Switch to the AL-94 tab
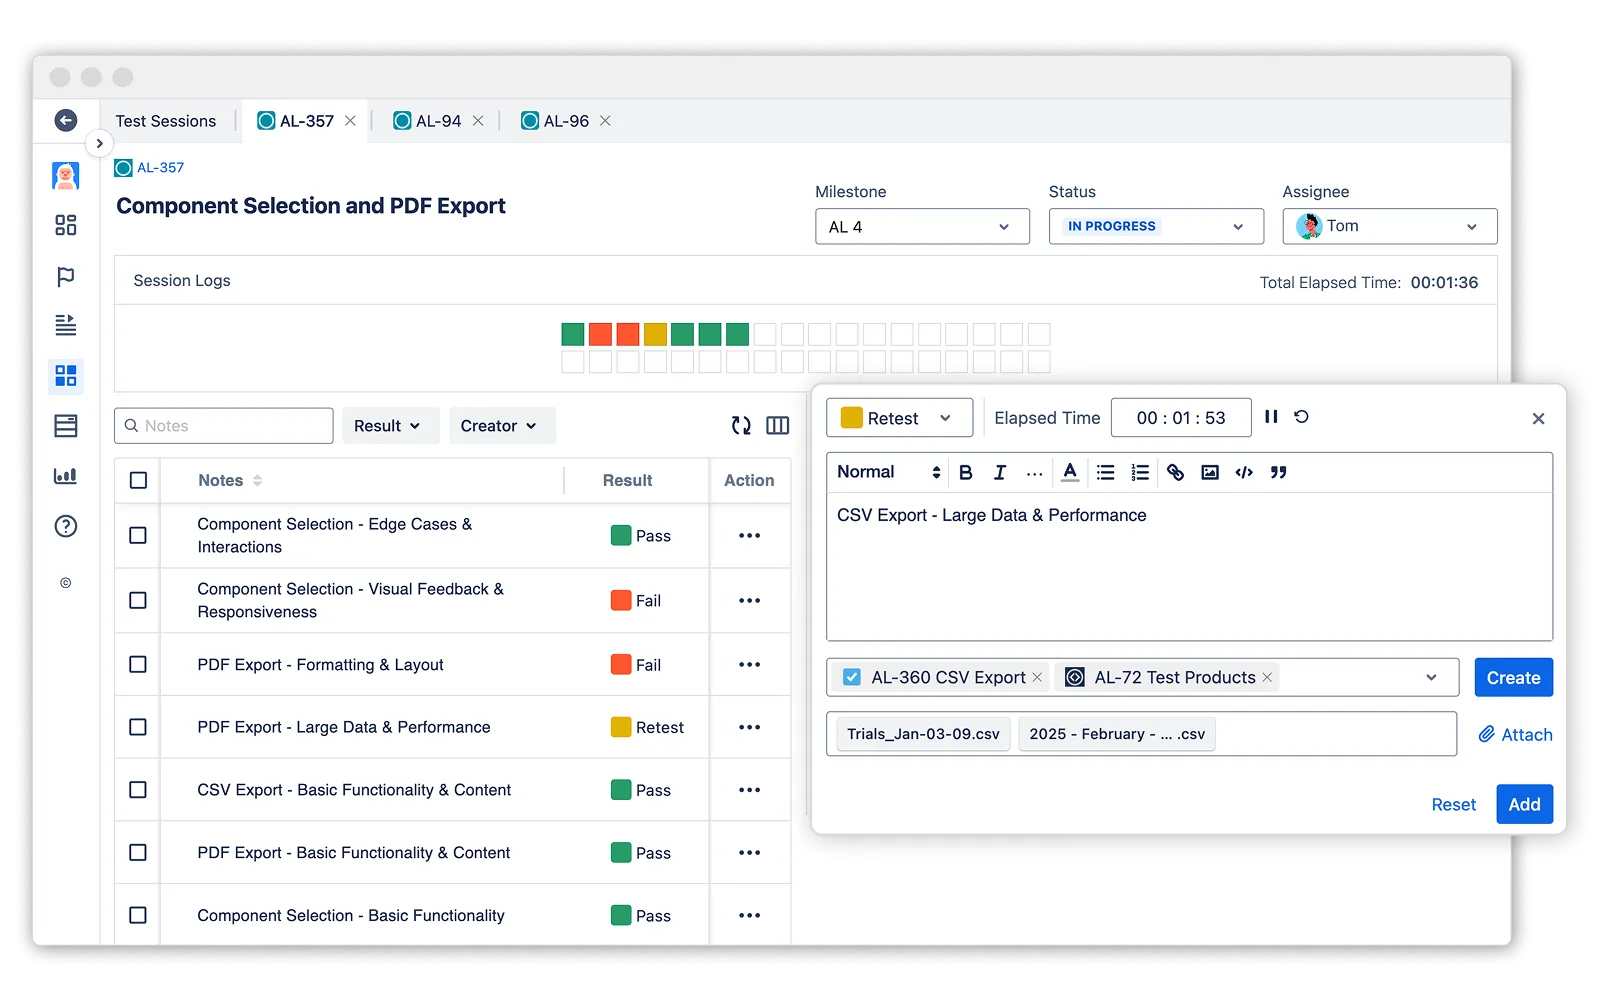Screen dimensions: 1600x1000 pos(428,121)
